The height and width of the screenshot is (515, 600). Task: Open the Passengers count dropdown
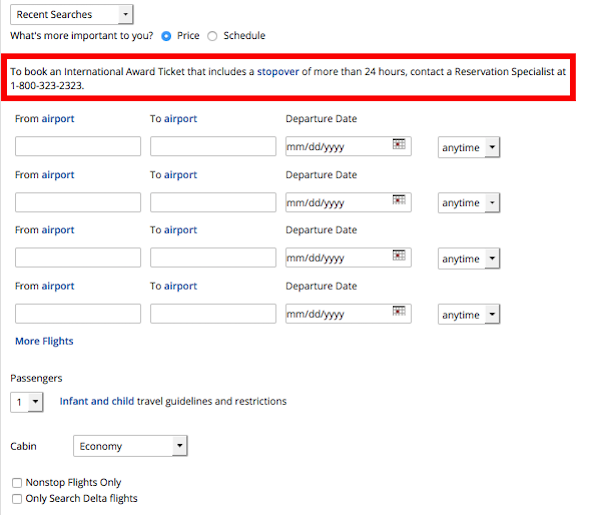27,402
